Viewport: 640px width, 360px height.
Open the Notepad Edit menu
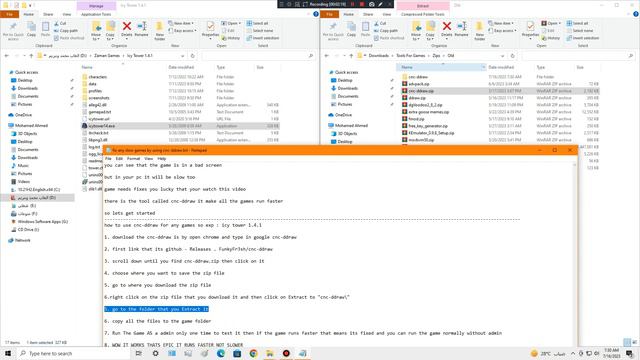119,158
